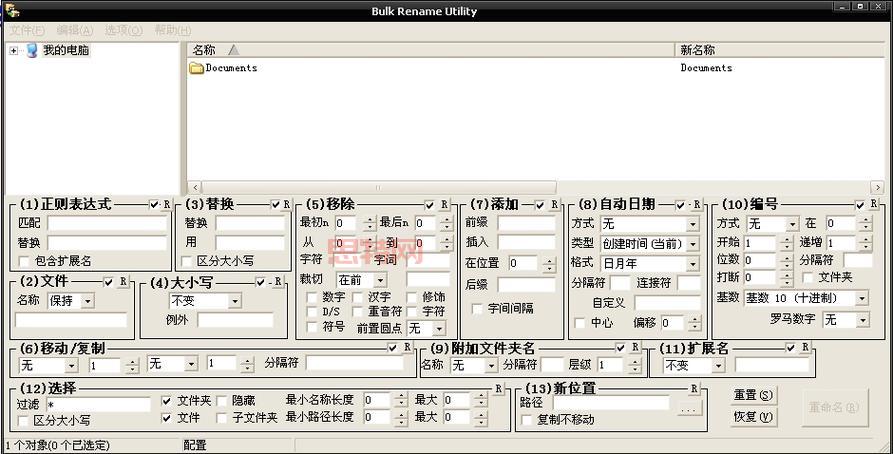Open Auto Date 格式 日月年 dropdown
The height and width of the screenshot is (454, 893).
point(693,264)
